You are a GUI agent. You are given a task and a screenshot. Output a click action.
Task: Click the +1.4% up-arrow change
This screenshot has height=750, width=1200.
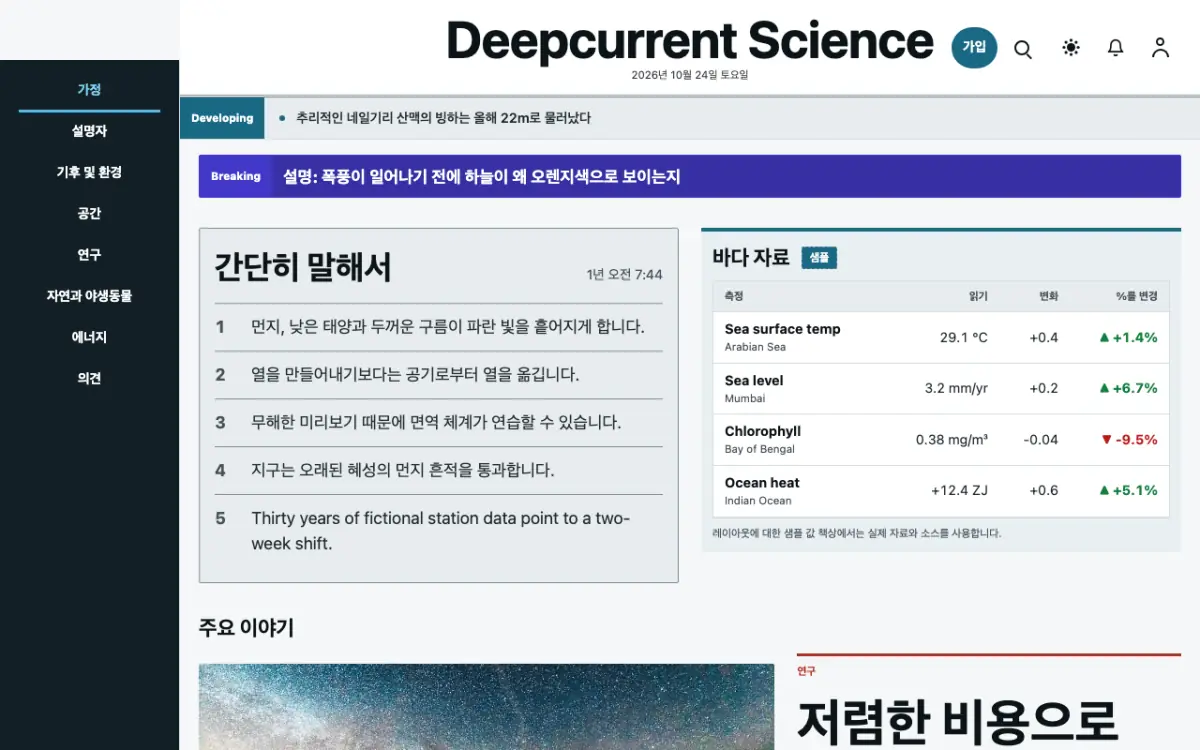[1128, 338]
